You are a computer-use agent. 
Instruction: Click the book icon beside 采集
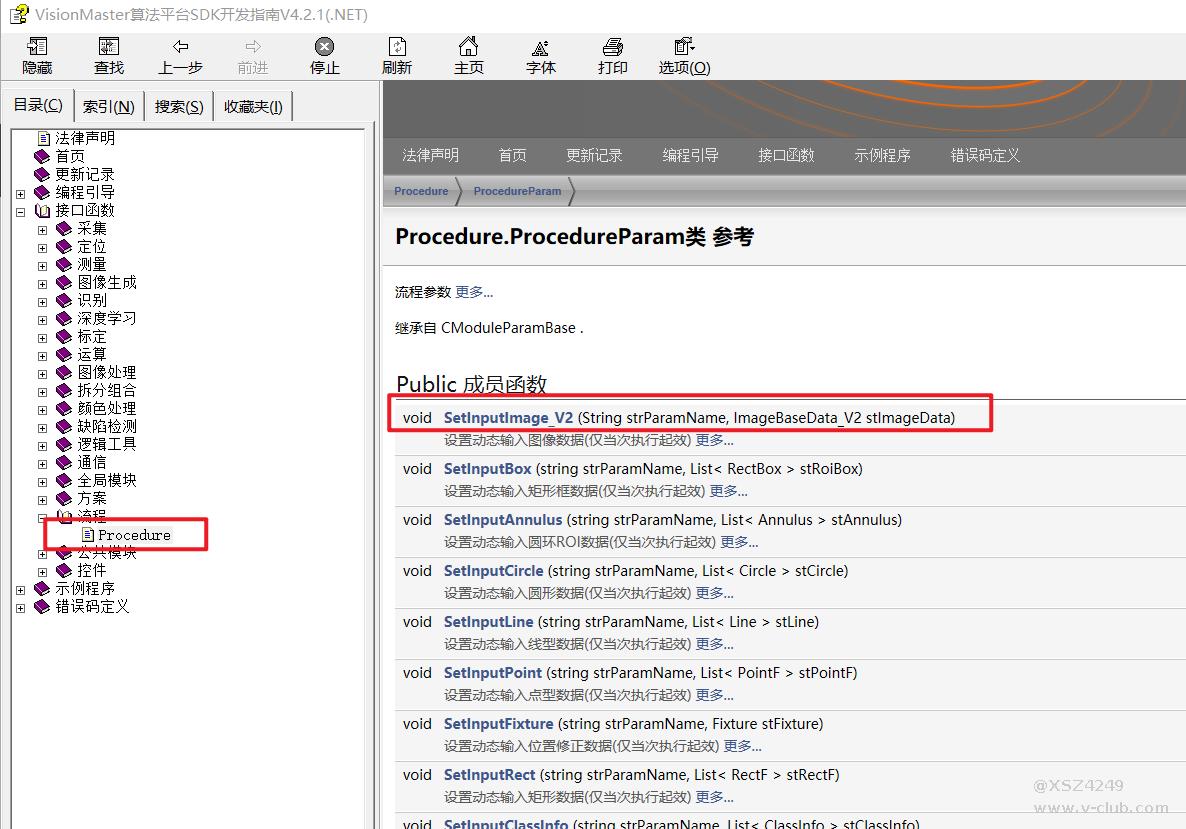coord(64,228)
